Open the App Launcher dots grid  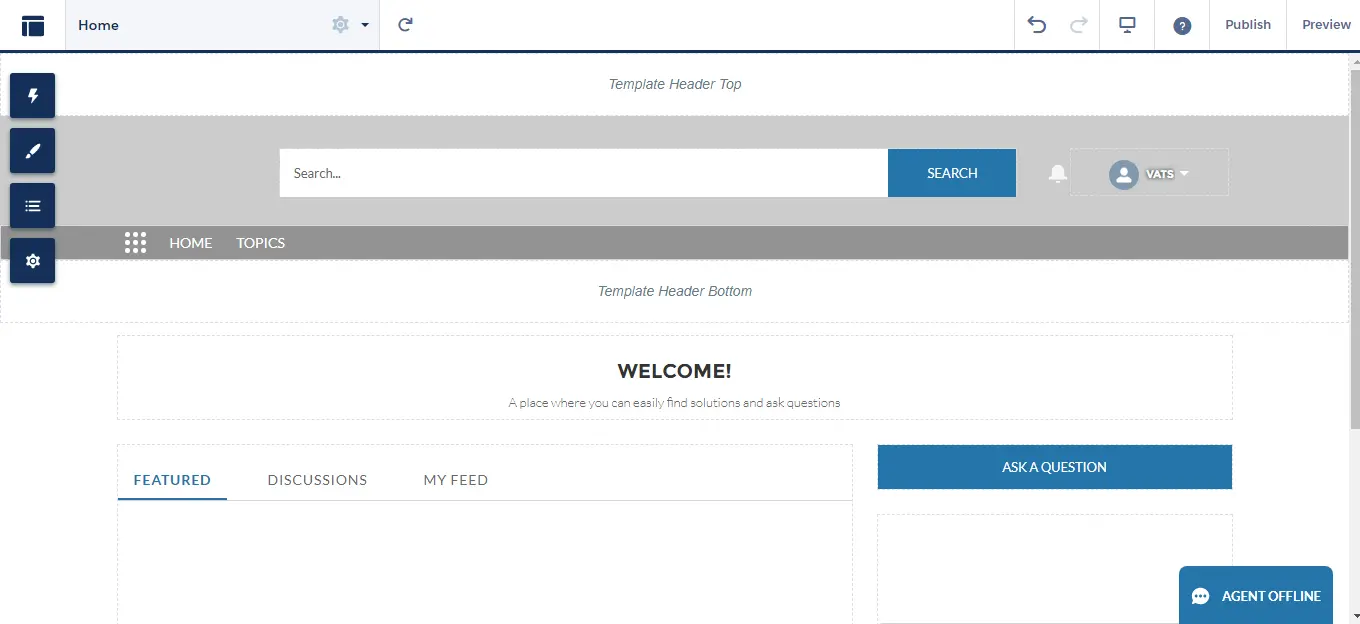(x=136, y=243)
